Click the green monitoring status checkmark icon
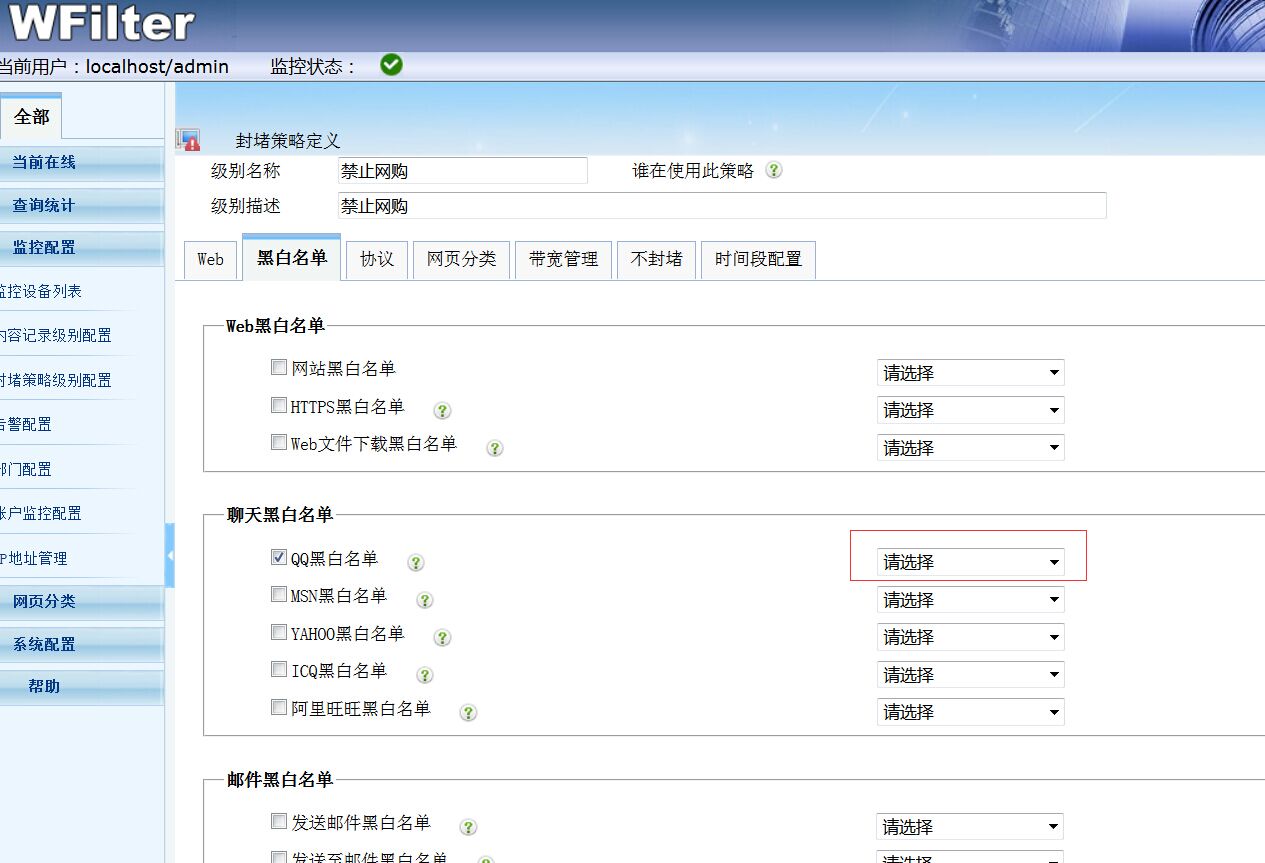The image size is (1265, 863). (x=392, y=65)
